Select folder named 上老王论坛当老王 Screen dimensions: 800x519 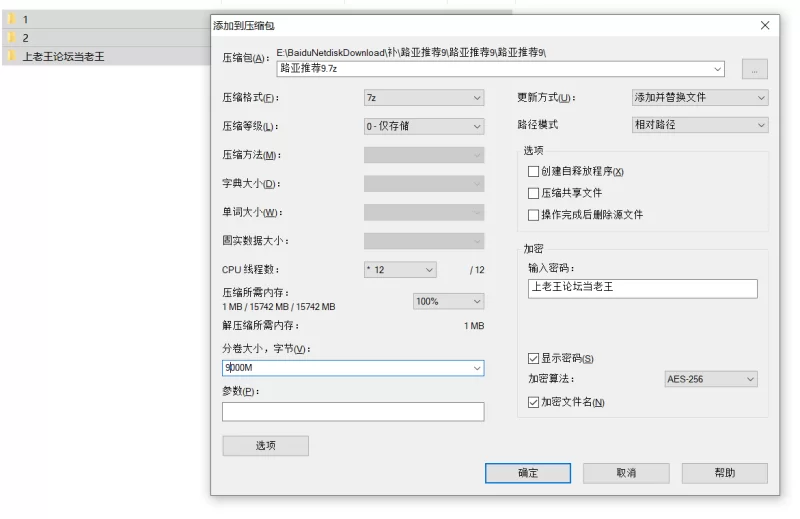click(x=63, y=56)
